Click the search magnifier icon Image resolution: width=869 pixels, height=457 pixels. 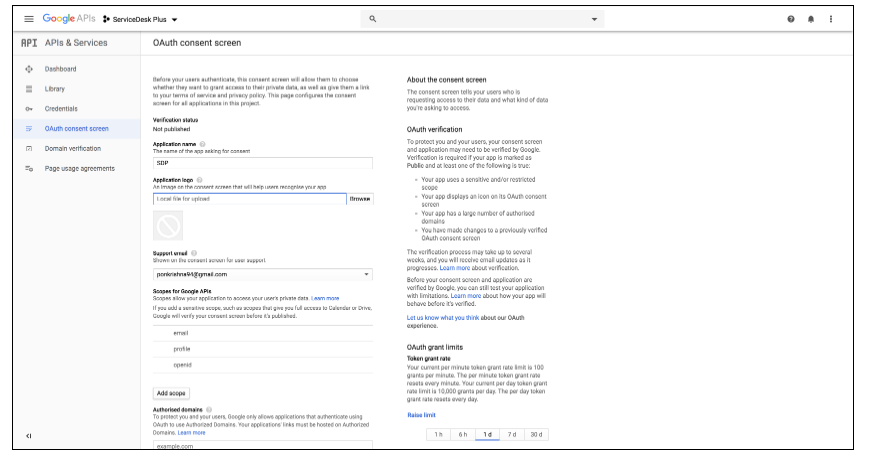coord(373,19)
